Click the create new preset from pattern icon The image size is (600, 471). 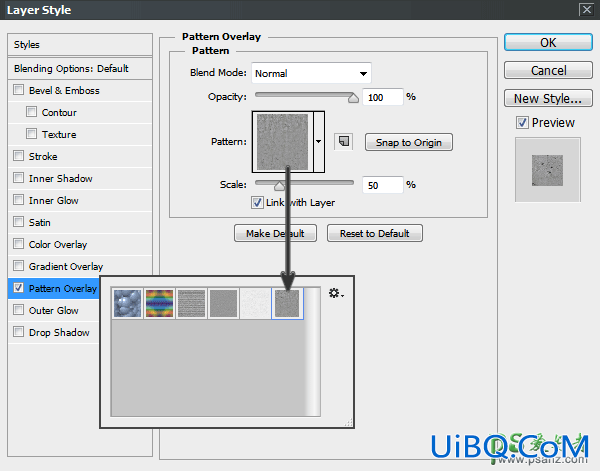click(344, 142)
